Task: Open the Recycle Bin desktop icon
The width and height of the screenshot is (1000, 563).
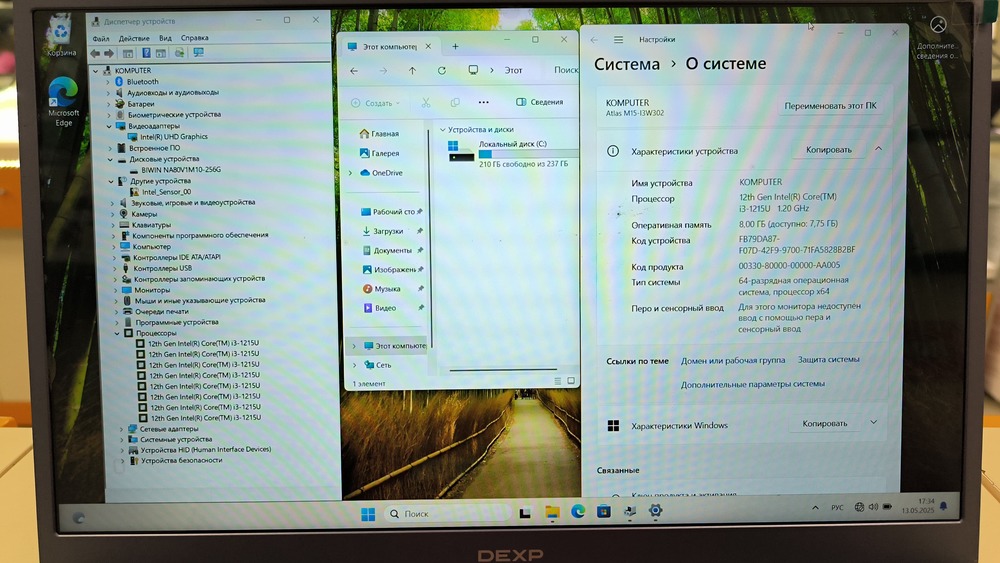Action: [x=61, y=35]
